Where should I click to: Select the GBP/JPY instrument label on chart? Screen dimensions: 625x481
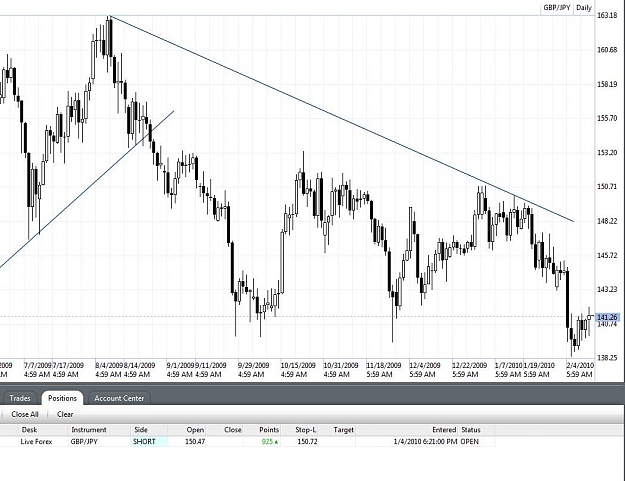tap(557, 8)
